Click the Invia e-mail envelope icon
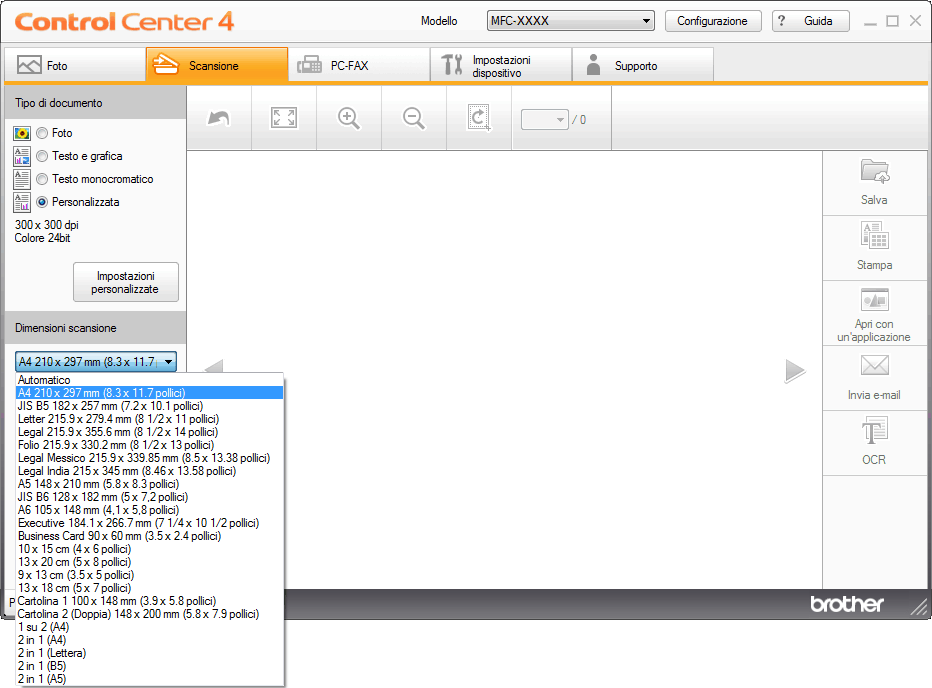The width and height of the screenshot is (932, 688). (874, 365)
